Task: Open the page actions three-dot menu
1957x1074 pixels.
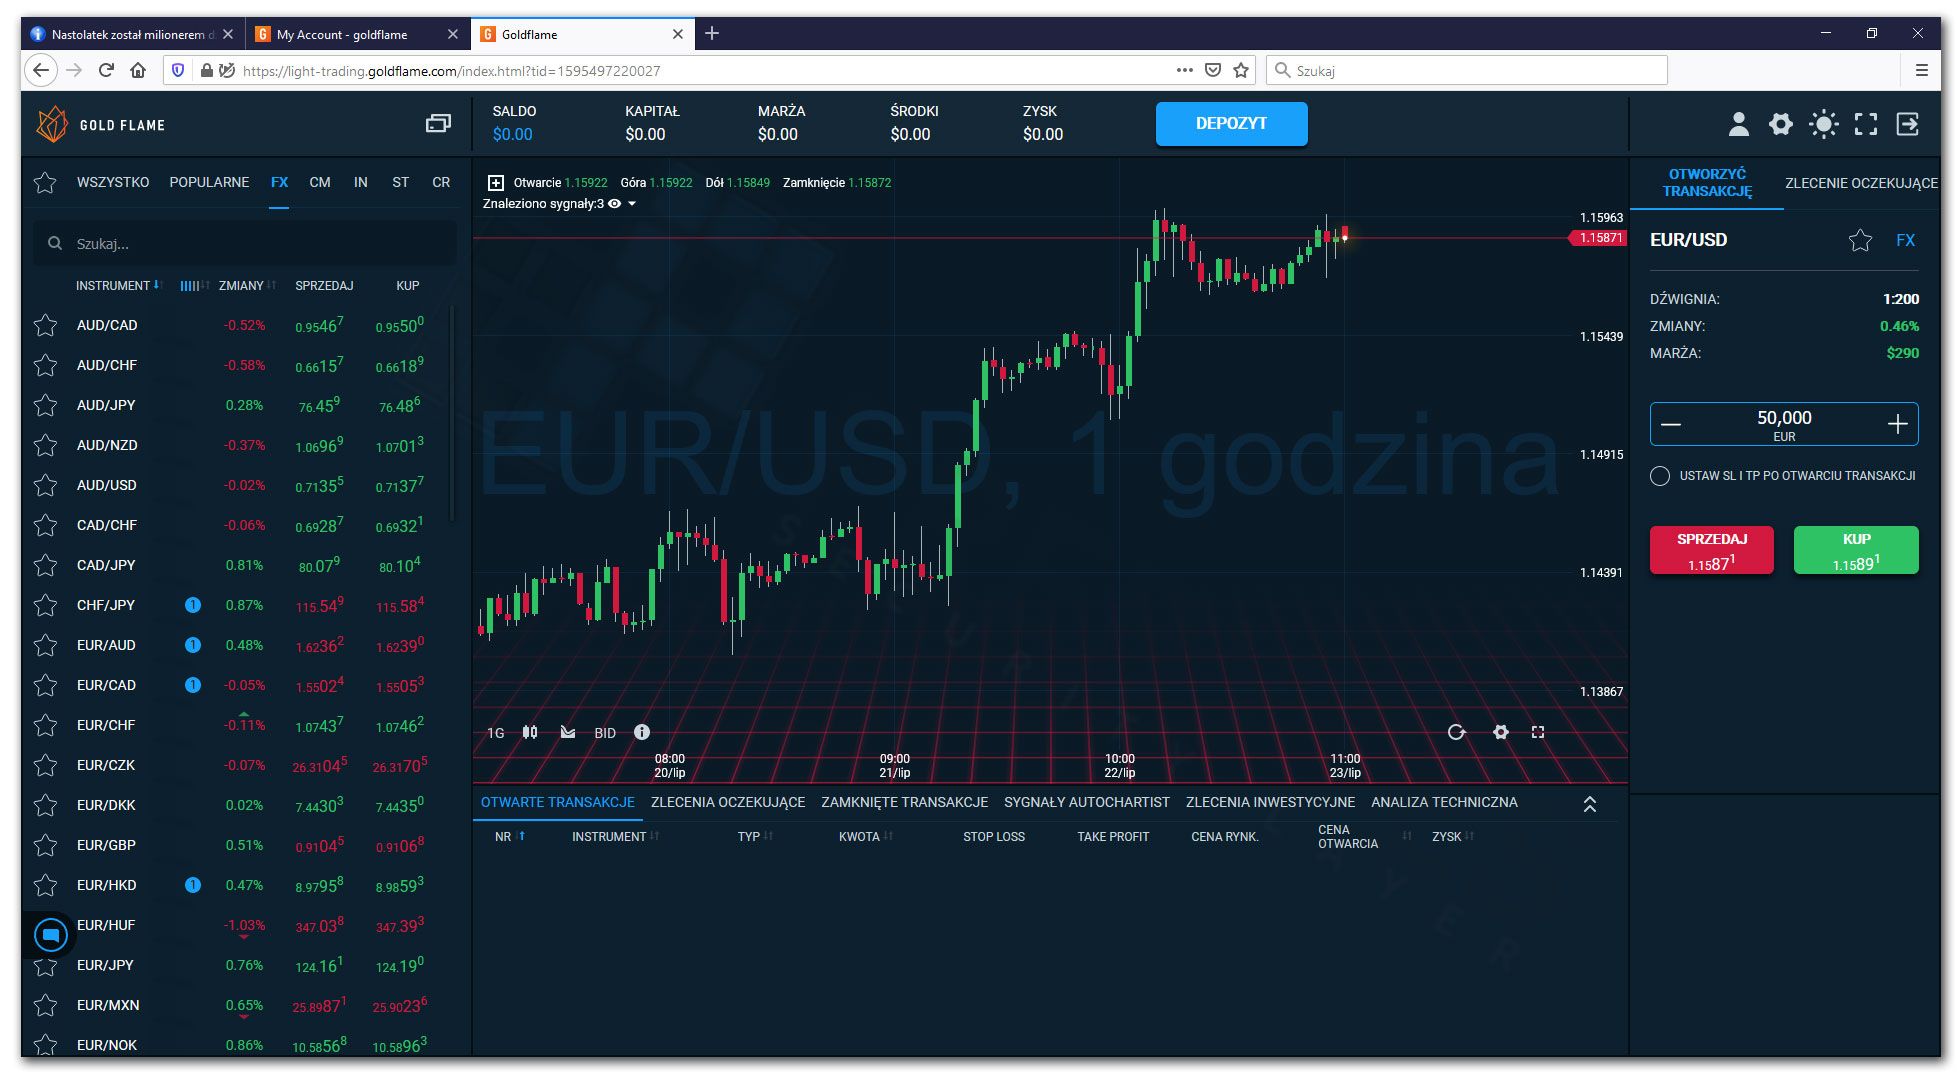Action: 1184,70
